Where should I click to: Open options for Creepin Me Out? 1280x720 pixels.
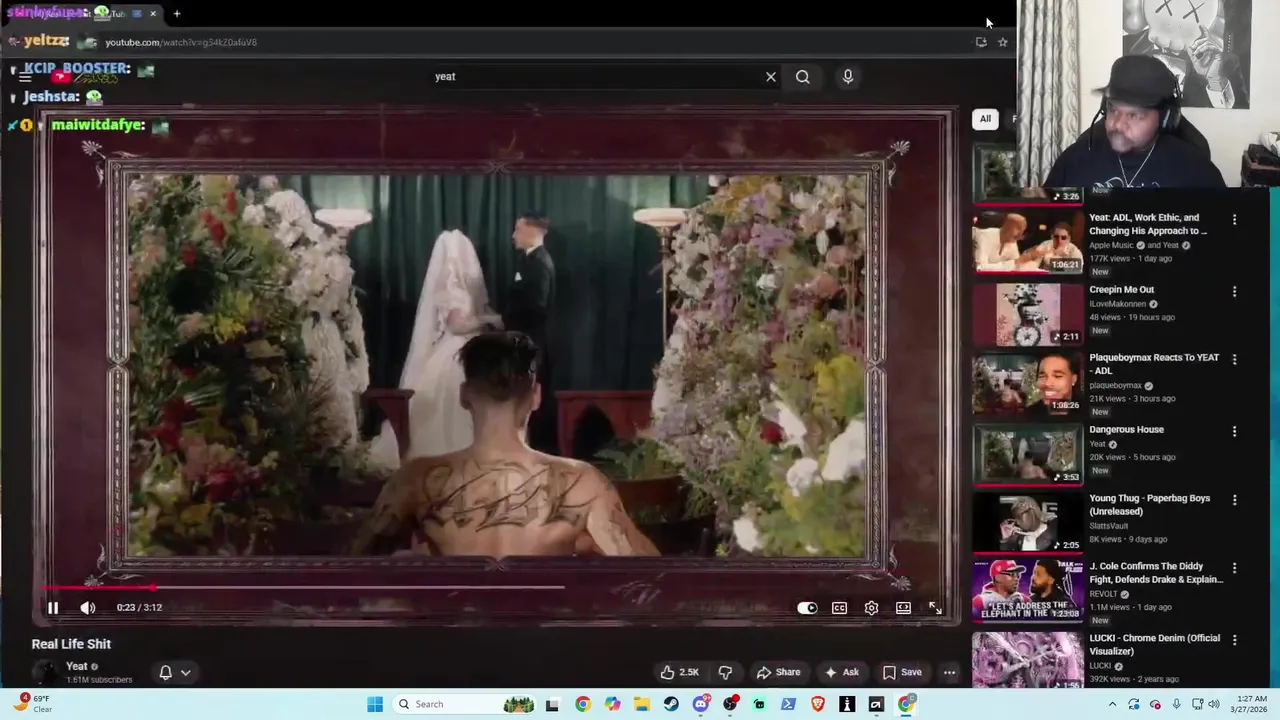(x=1234, y=291)
